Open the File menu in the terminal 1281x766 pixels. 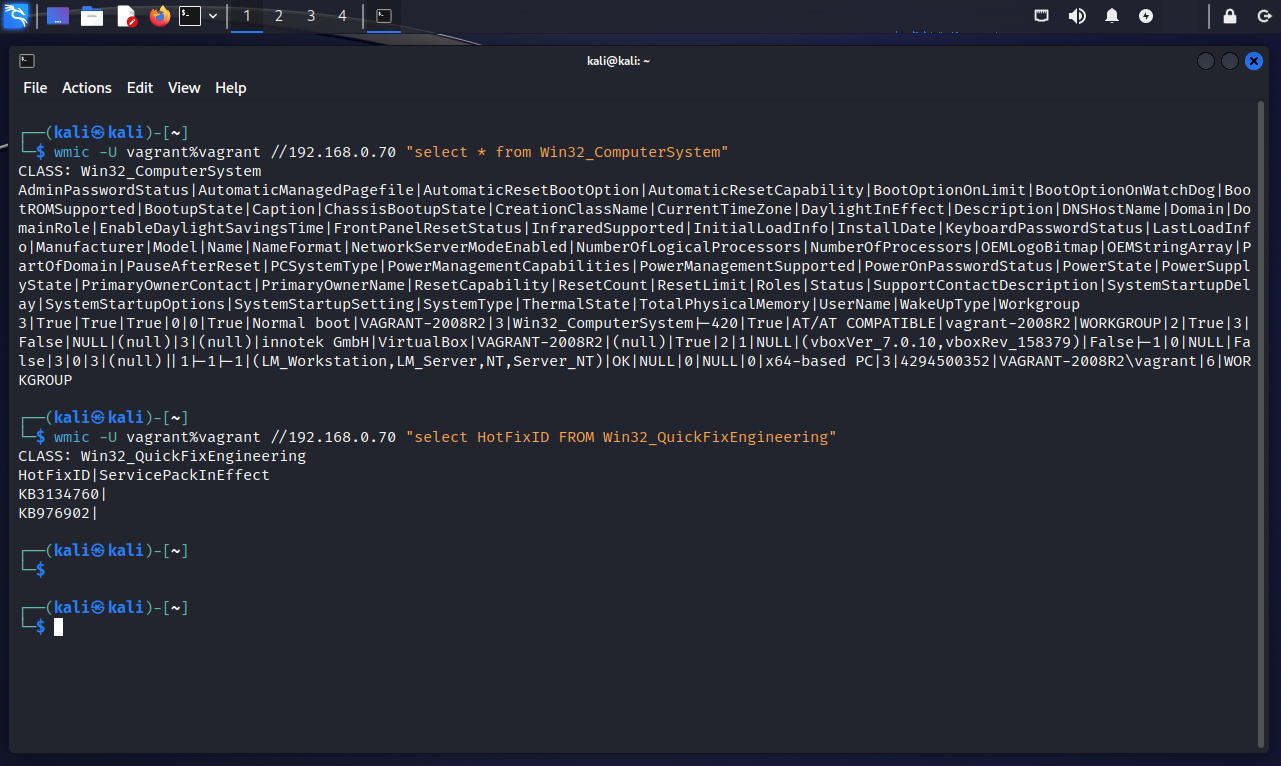pyautogui.click(x=35, y=88)
